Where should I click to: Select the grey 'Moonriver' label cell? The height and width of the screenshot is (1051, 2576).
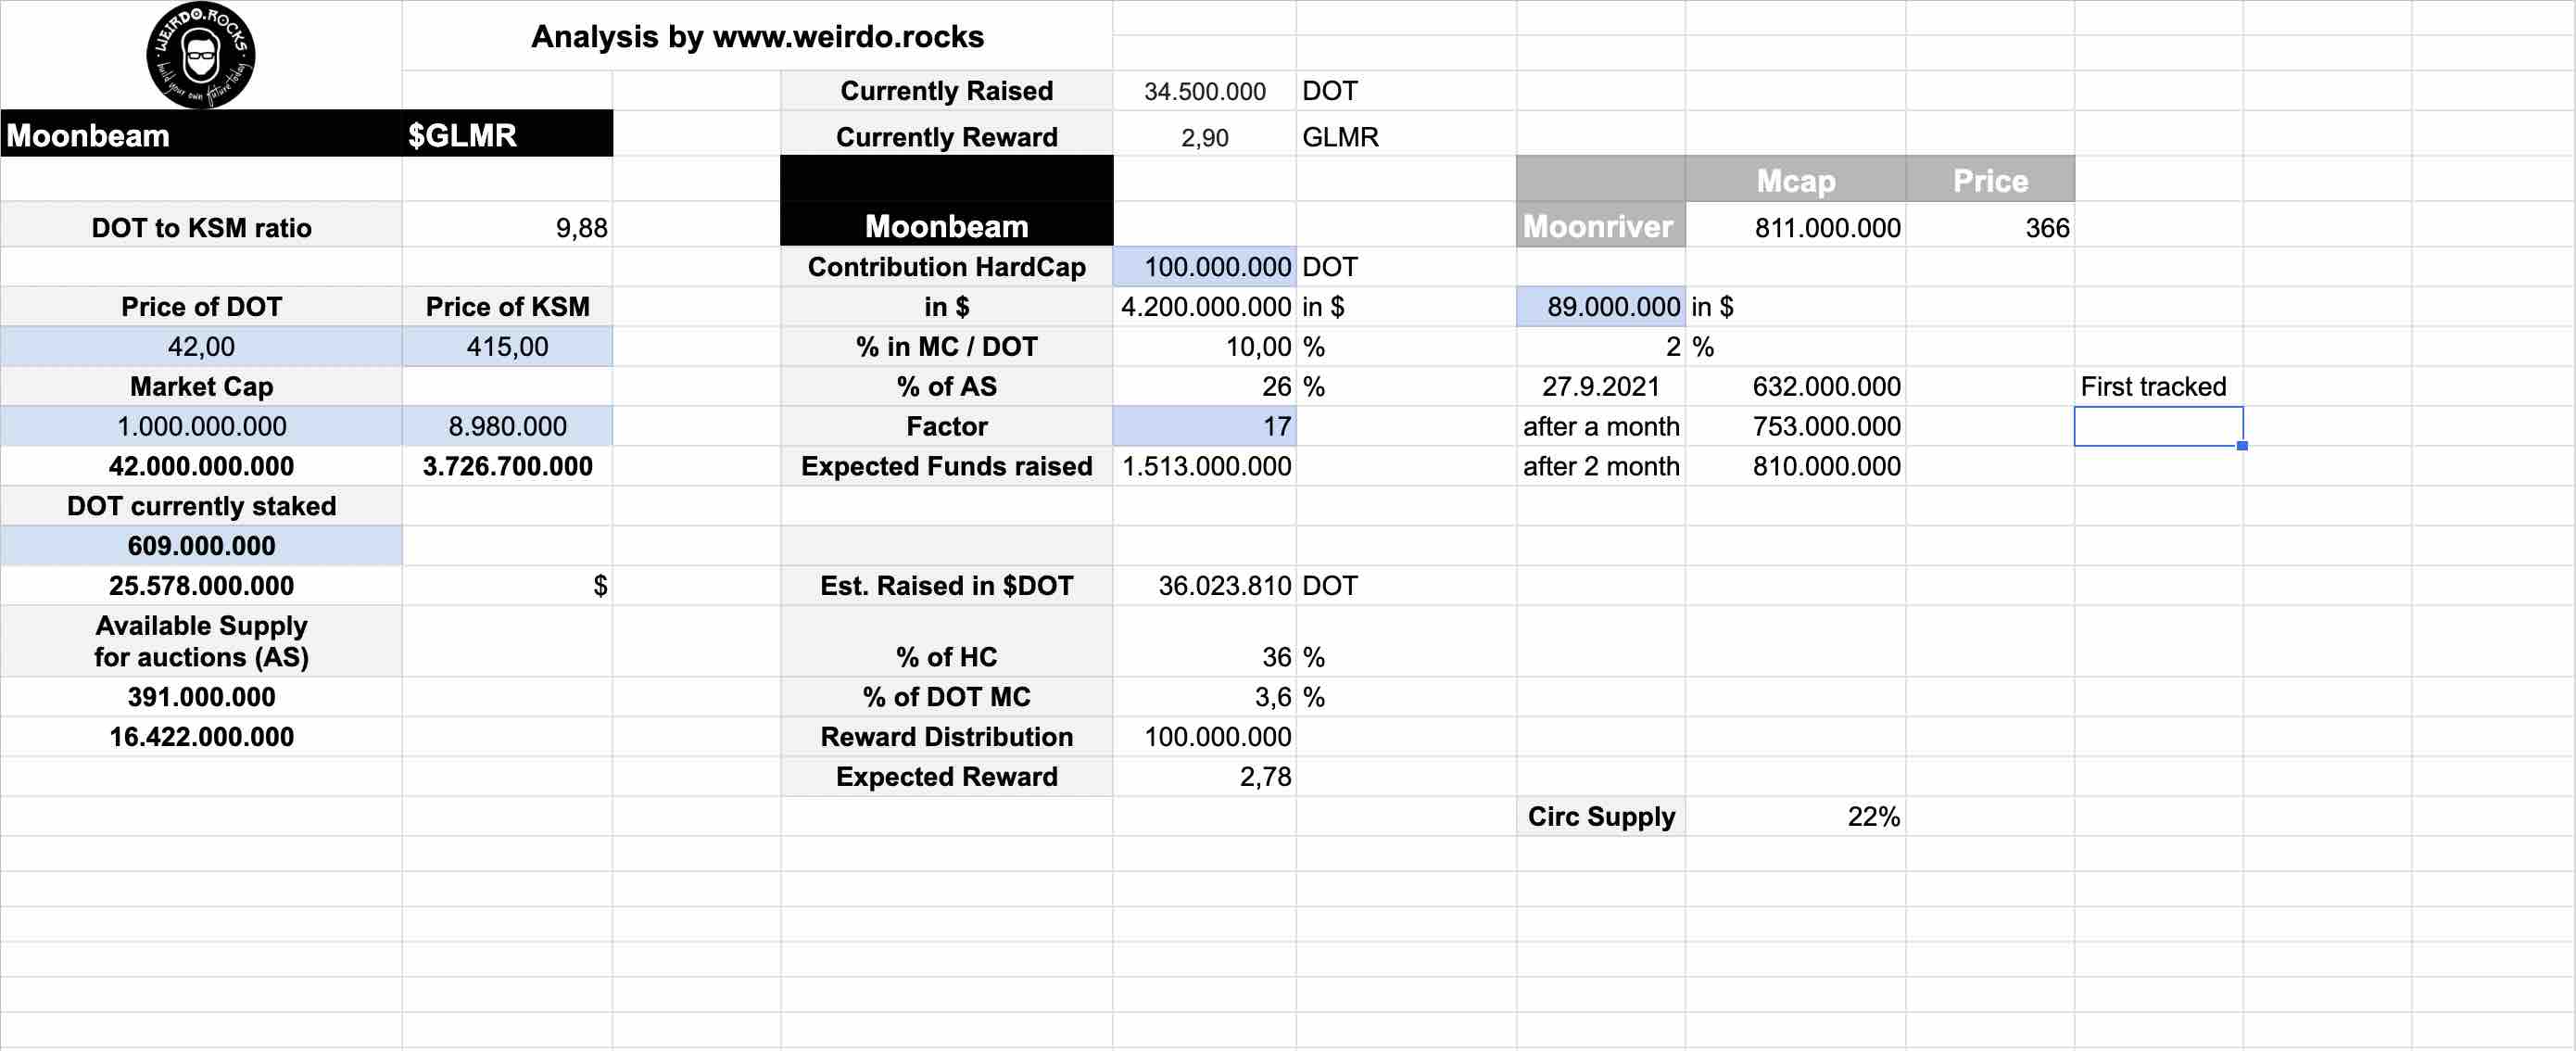click(x=1600, y=226)
